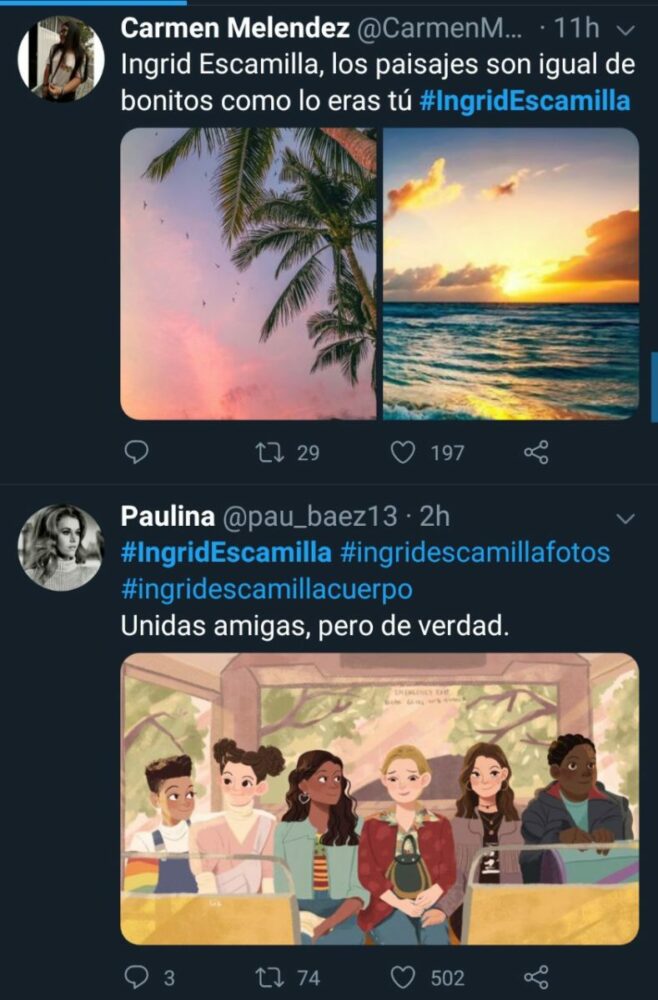Like Carmen Melendez's tweet
The width and height of the screenshot is (658, 1000).
tap(402, 453)
